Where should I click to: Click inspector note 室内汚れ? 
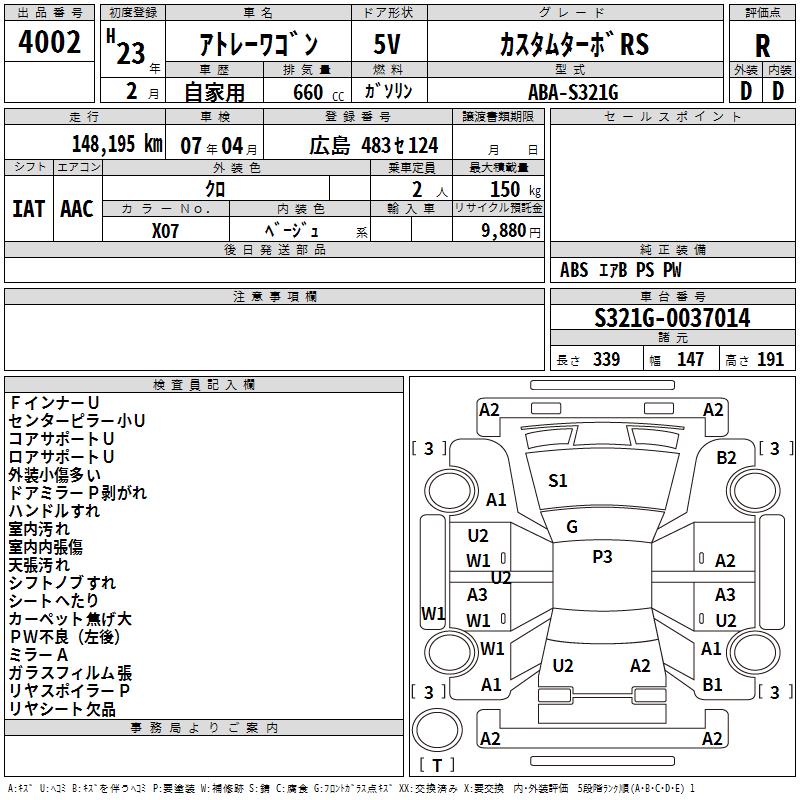(x=39, y=529)
